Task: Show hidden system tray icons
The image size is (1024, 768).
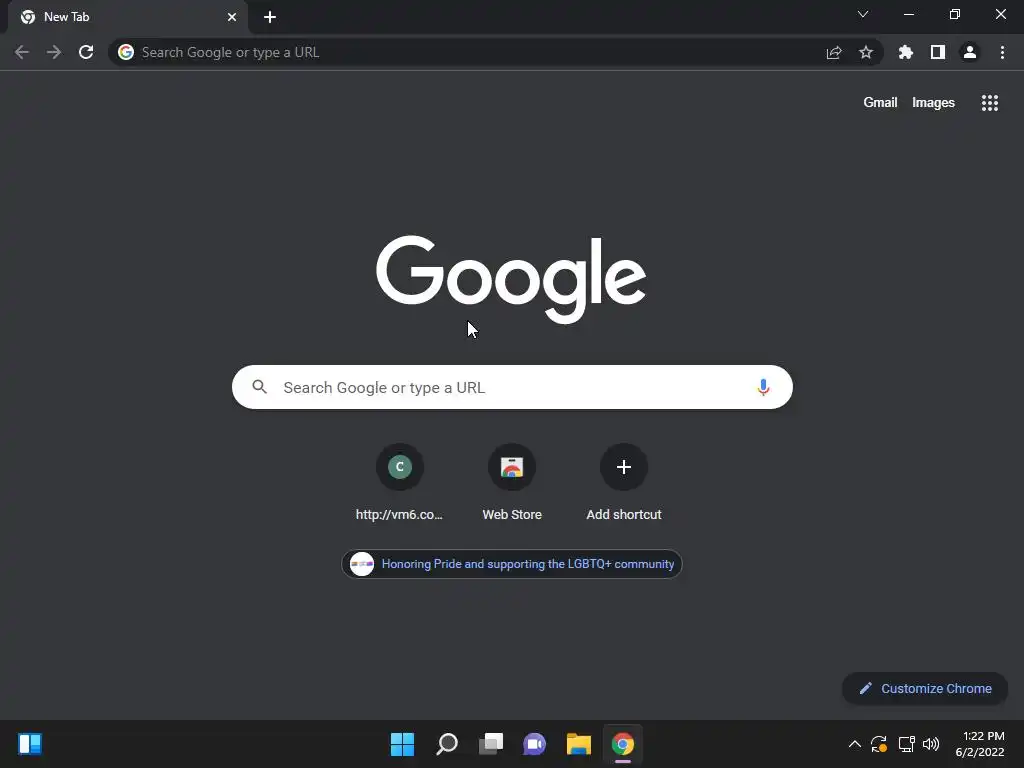Action: click(854, 744)
